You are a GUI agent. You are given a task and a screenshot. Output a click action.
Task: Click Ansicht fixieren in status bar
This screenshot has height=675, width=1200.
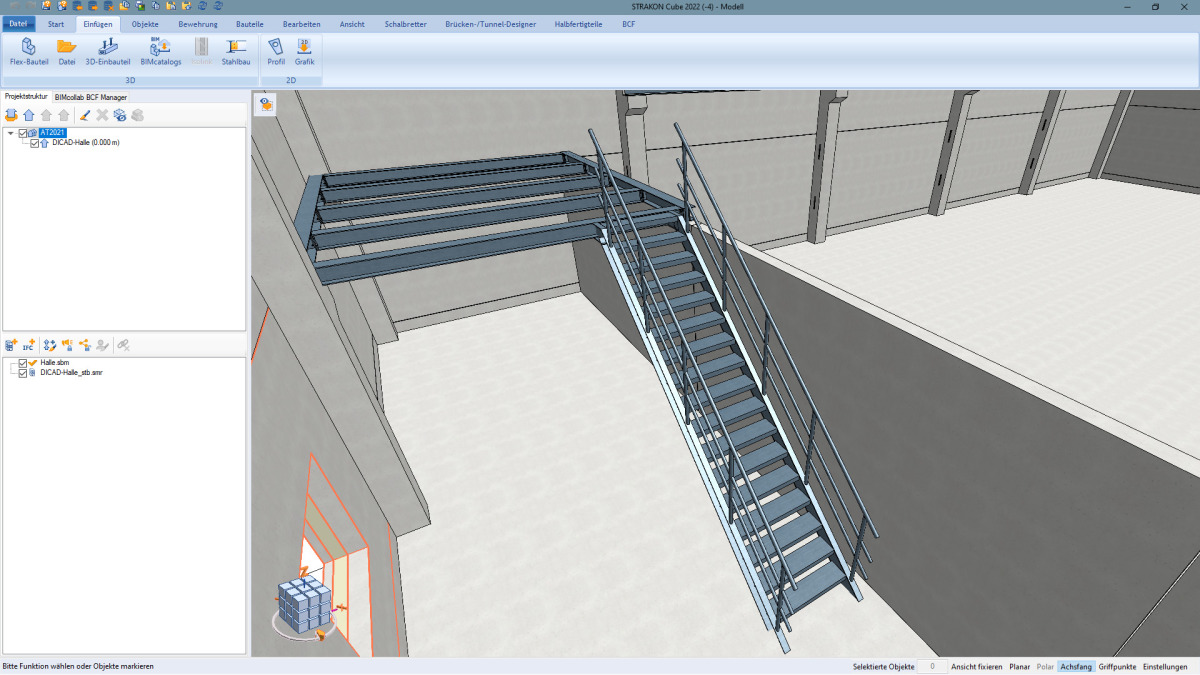[x=977, y=666]
